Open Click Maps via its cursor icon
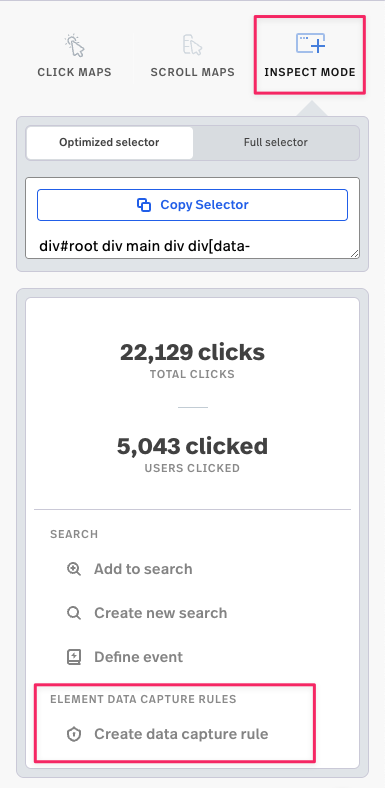The image size is (385, 788). 74,45
